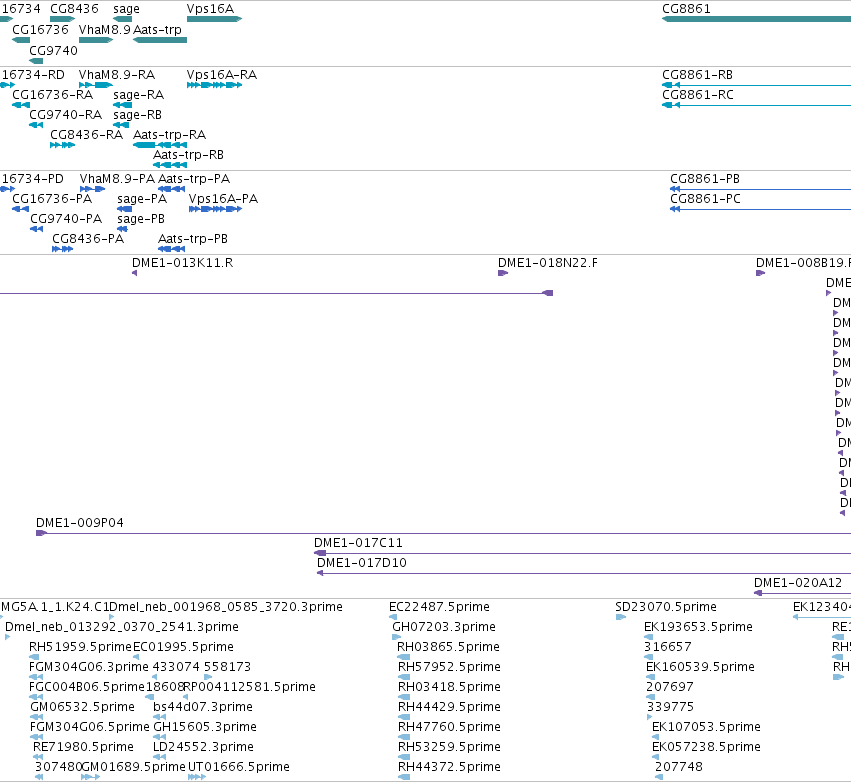Viewport: 851px width, 782px height.
Task: Click the DME1-009P04 BAC label
Action: [x=80, y=523]
